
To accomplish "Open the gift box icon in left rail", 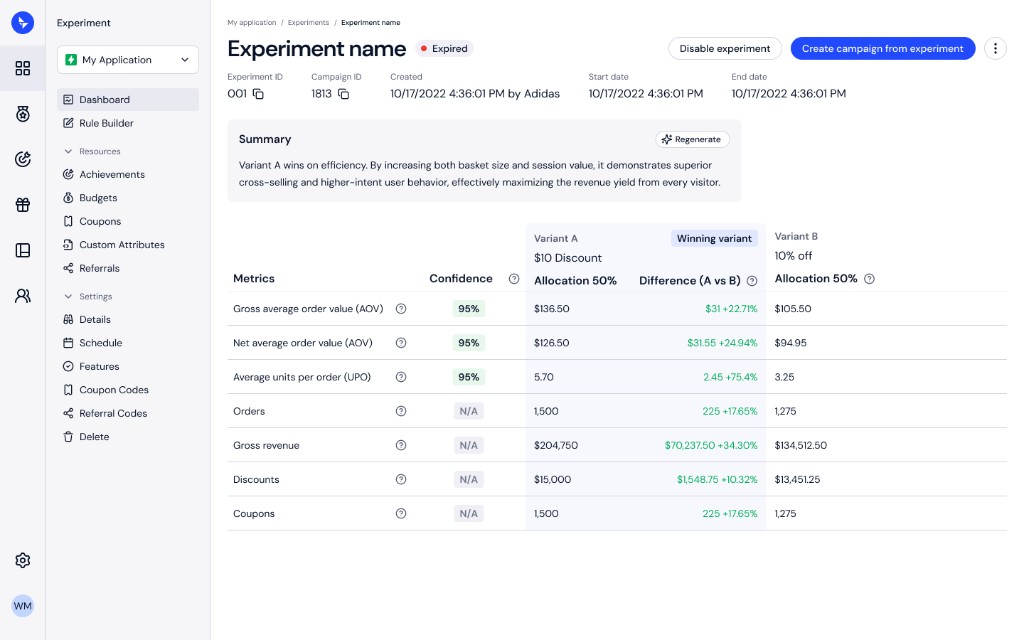I will 22,204.
